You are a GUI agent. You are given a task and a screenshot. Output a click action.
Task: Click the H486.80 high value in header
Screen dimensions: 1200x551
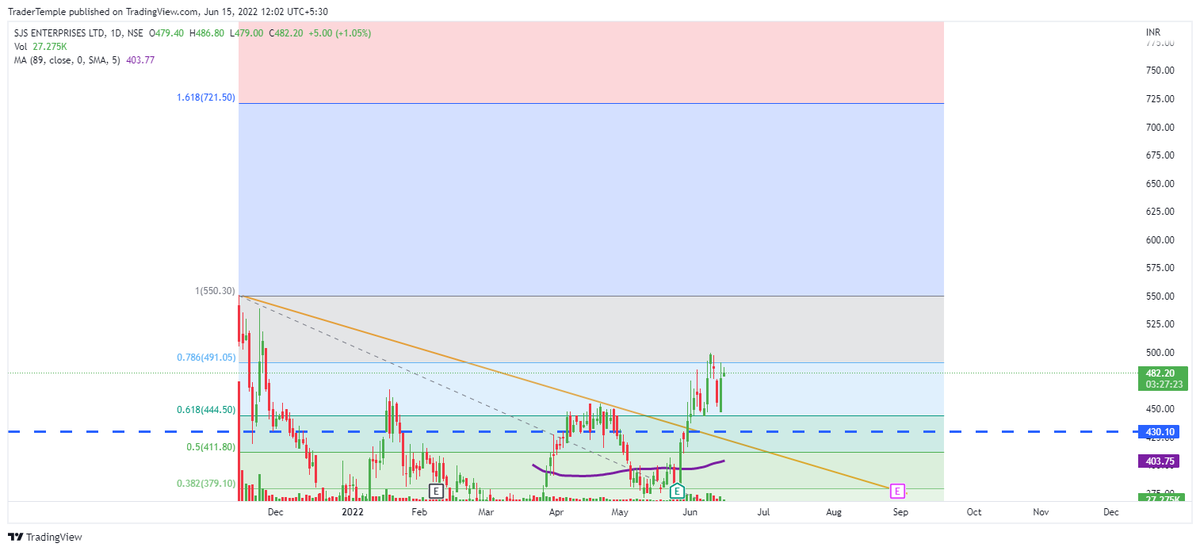(x=205, y=34)
